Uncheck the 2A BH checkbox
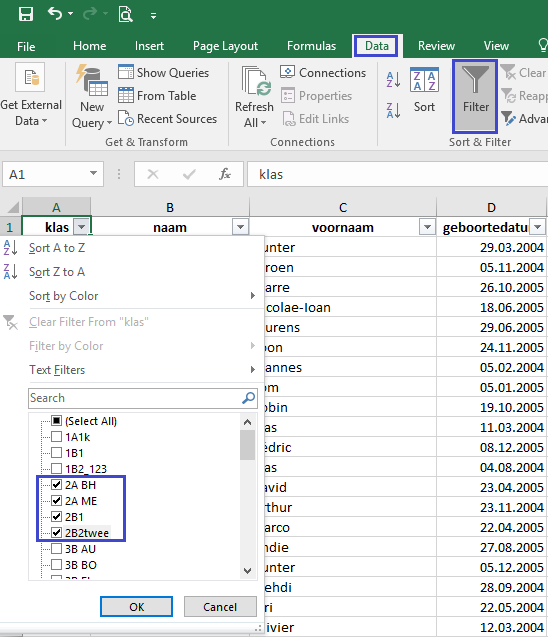Screen dimensions: 548x637 pos(56,485)
